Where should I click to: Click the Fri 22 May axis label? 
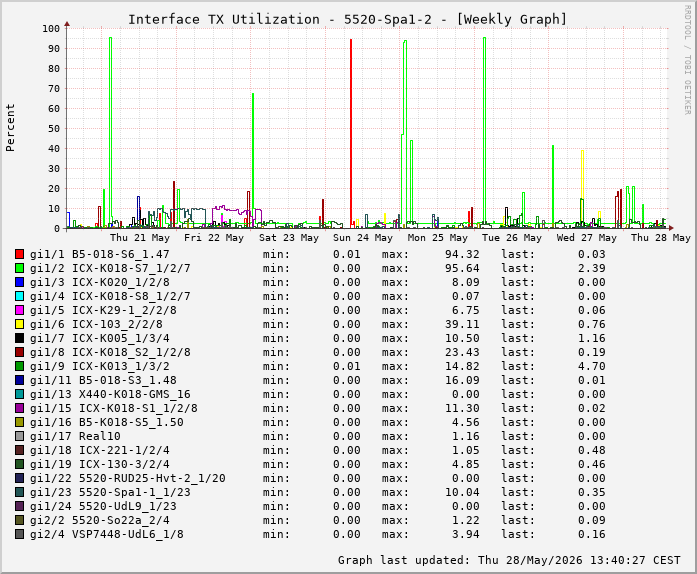coord(214,237)
